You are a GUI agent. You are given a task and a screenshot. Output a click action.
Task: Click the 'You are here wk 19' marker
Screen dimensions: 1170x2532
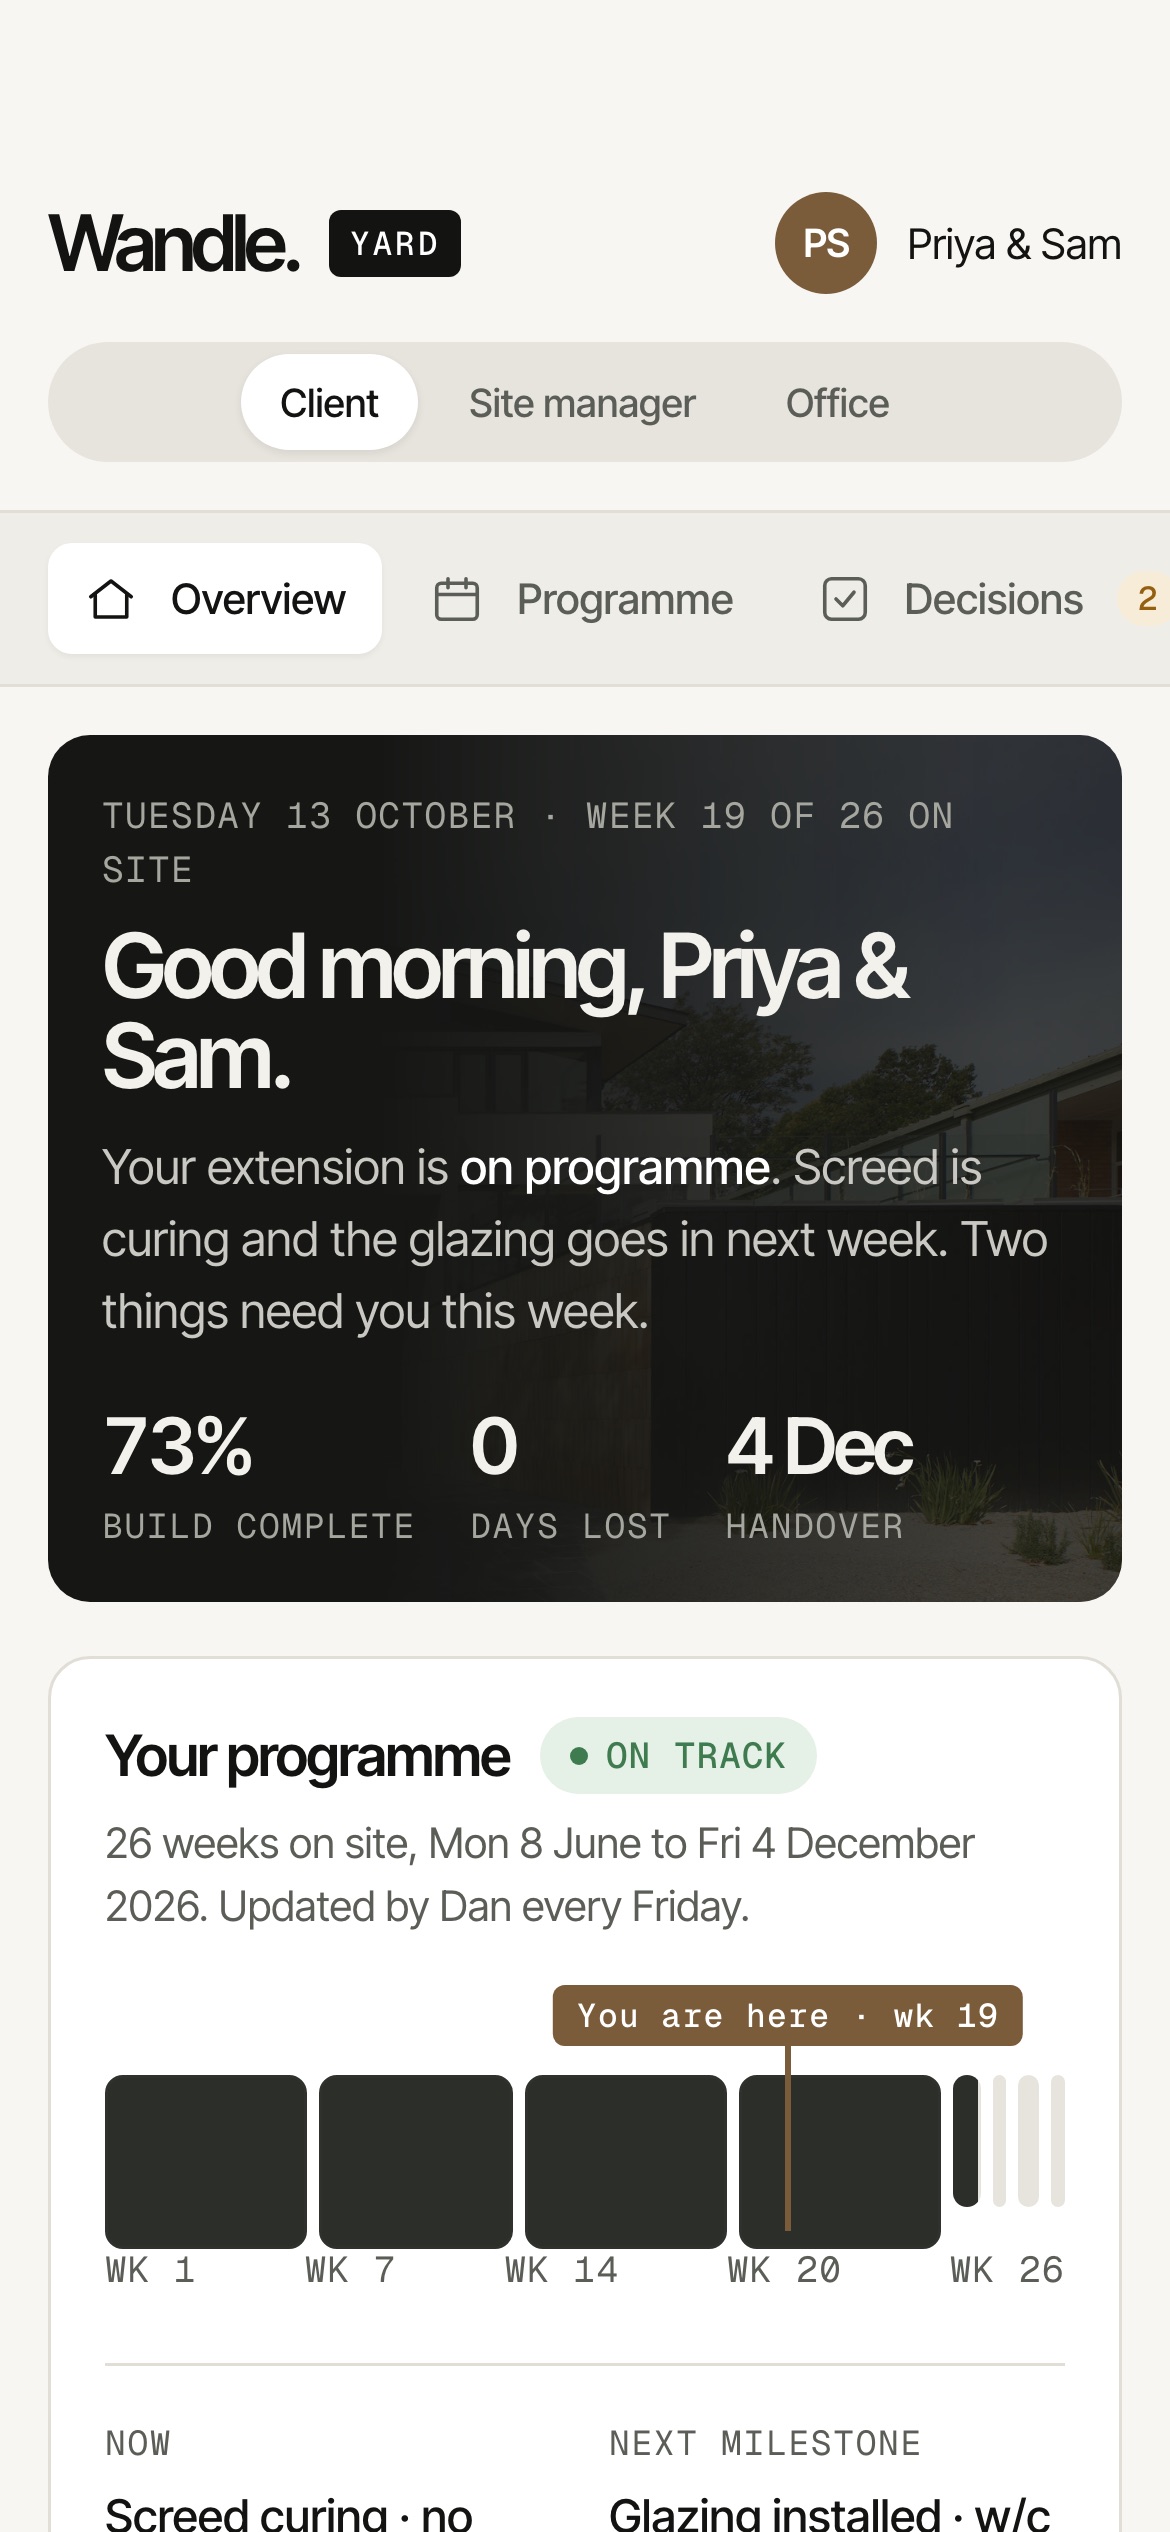(788, 2015)
